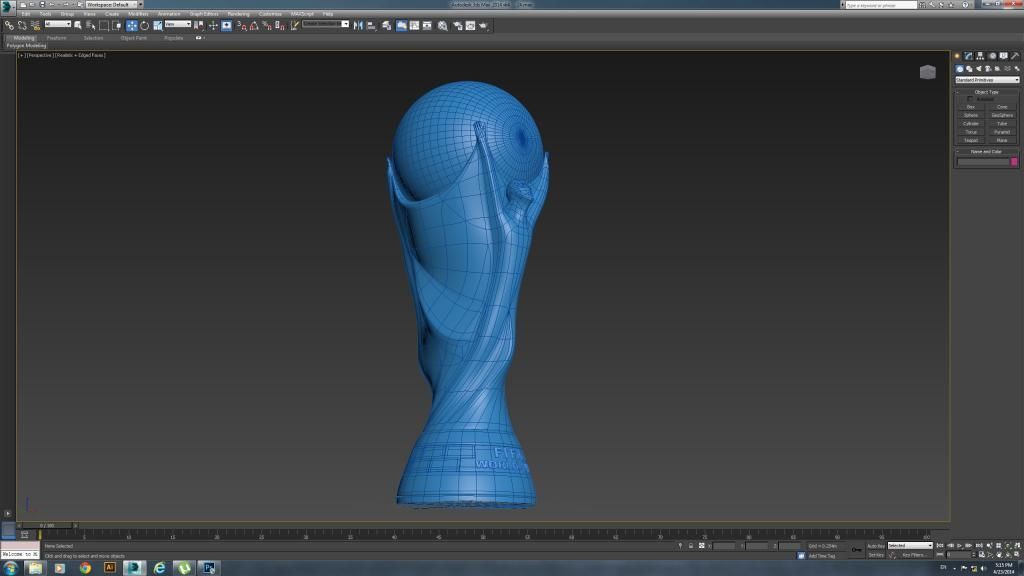
Task: Open Render Setup icon
Action: pyautogui.click(x=457, y=25)
